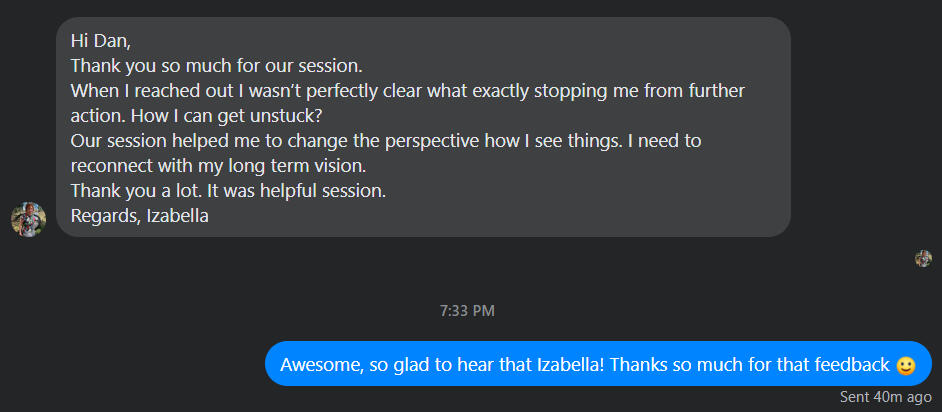This screenshot has width=942, height=412.
Task: Click the "Hi Dan," greeting line
Action: click(x=100, y=41)
